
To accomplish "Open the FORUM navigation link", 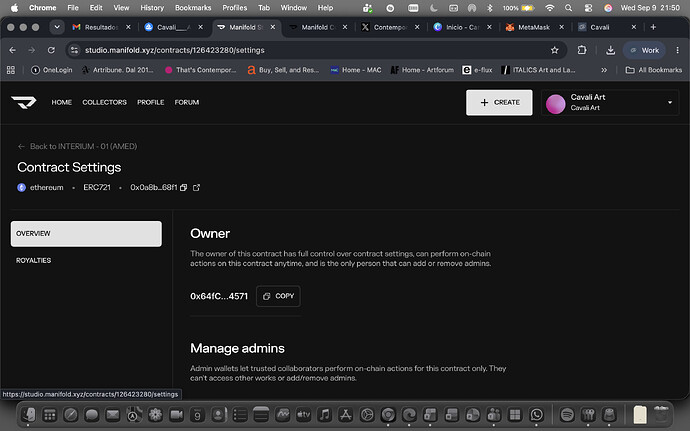I will 187,102.
